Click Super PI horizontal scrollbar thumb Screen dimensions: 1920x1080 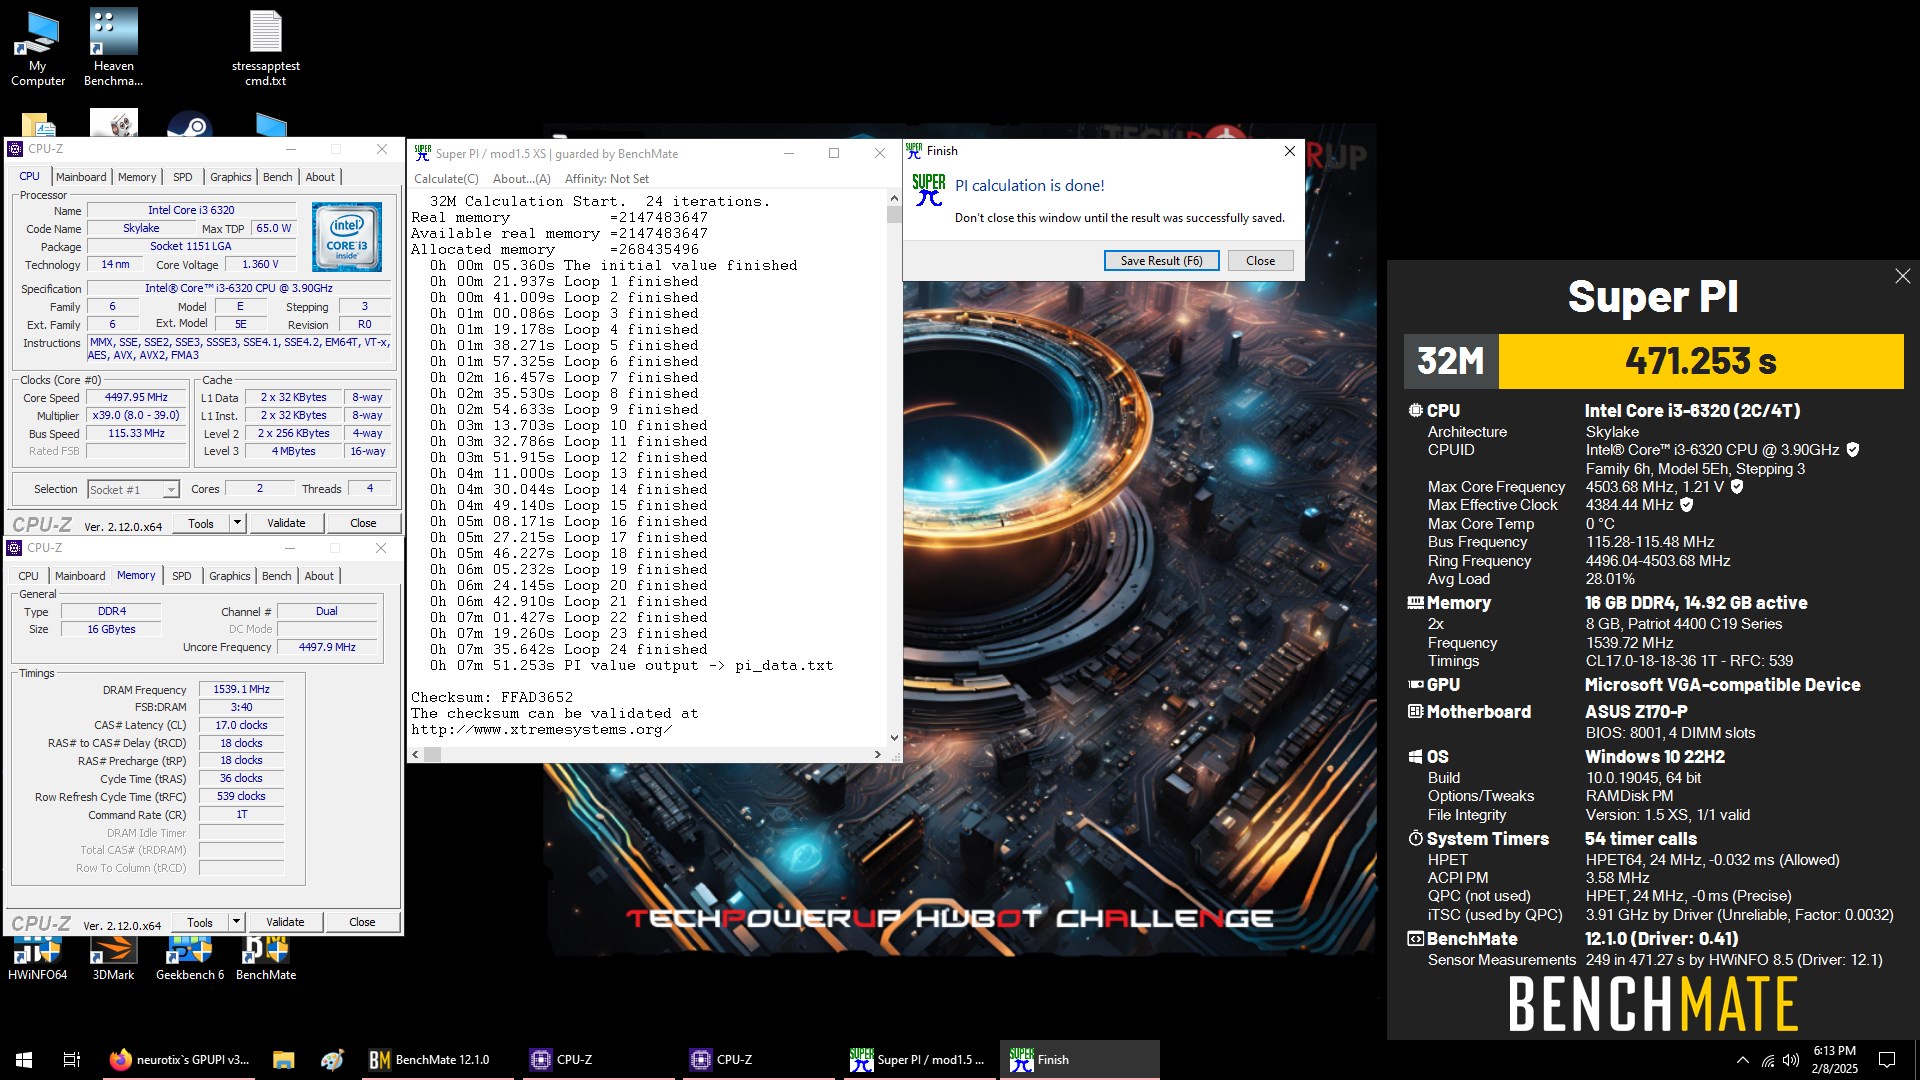[433, 755]
